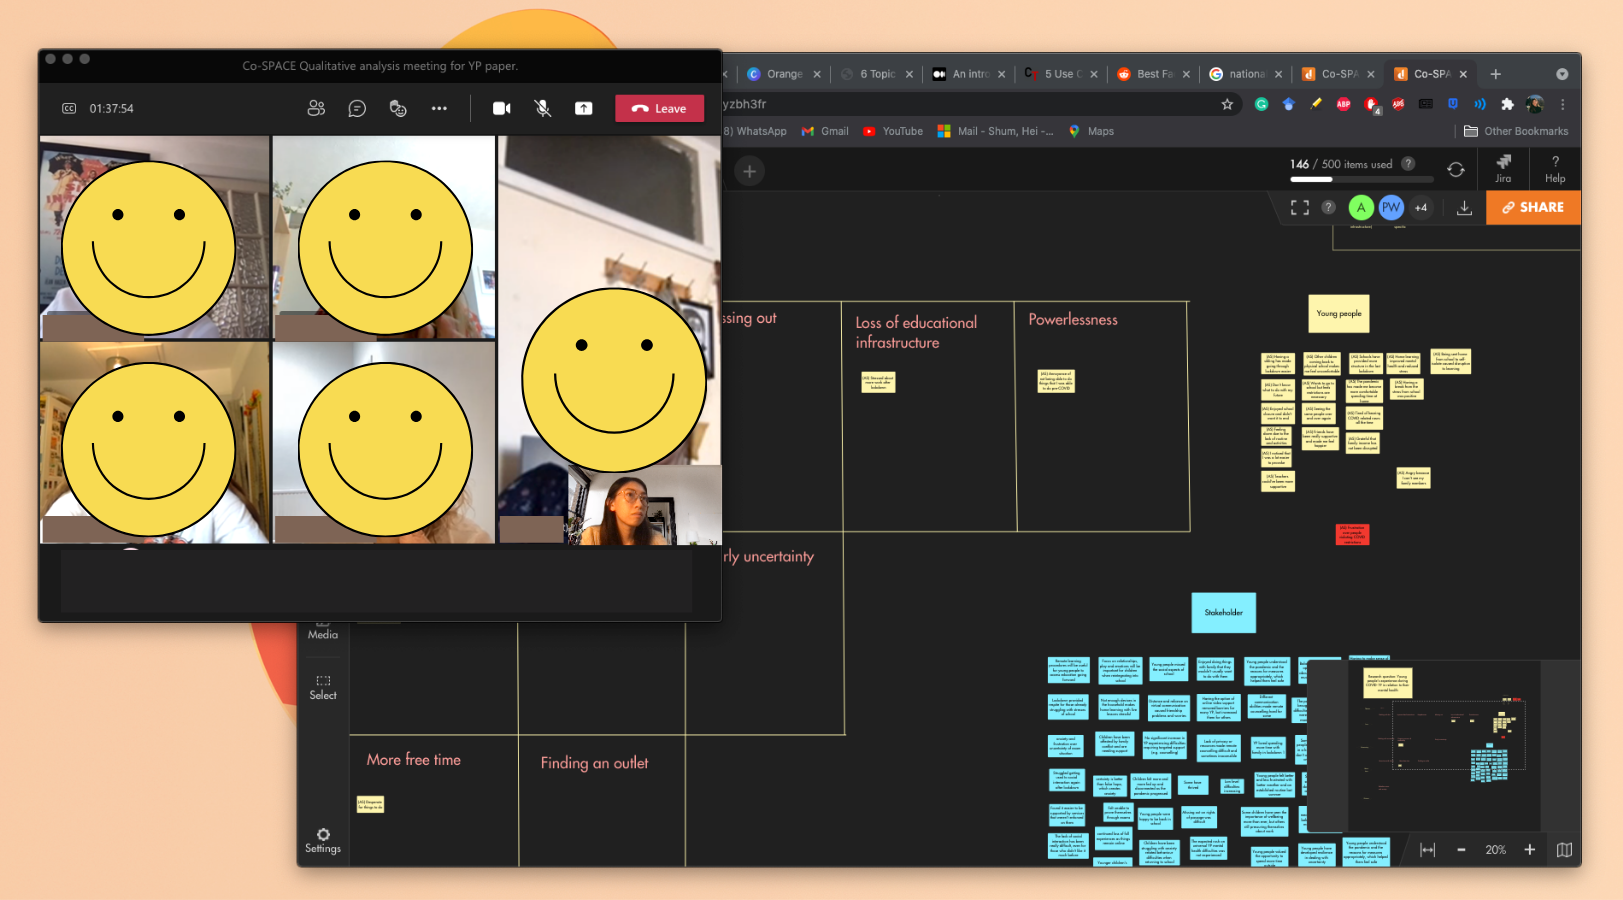The width and height of the screenshot is (1623, 900).
Task: Open Mail - Shum, Hei bookmark
Action: point(995,131)
